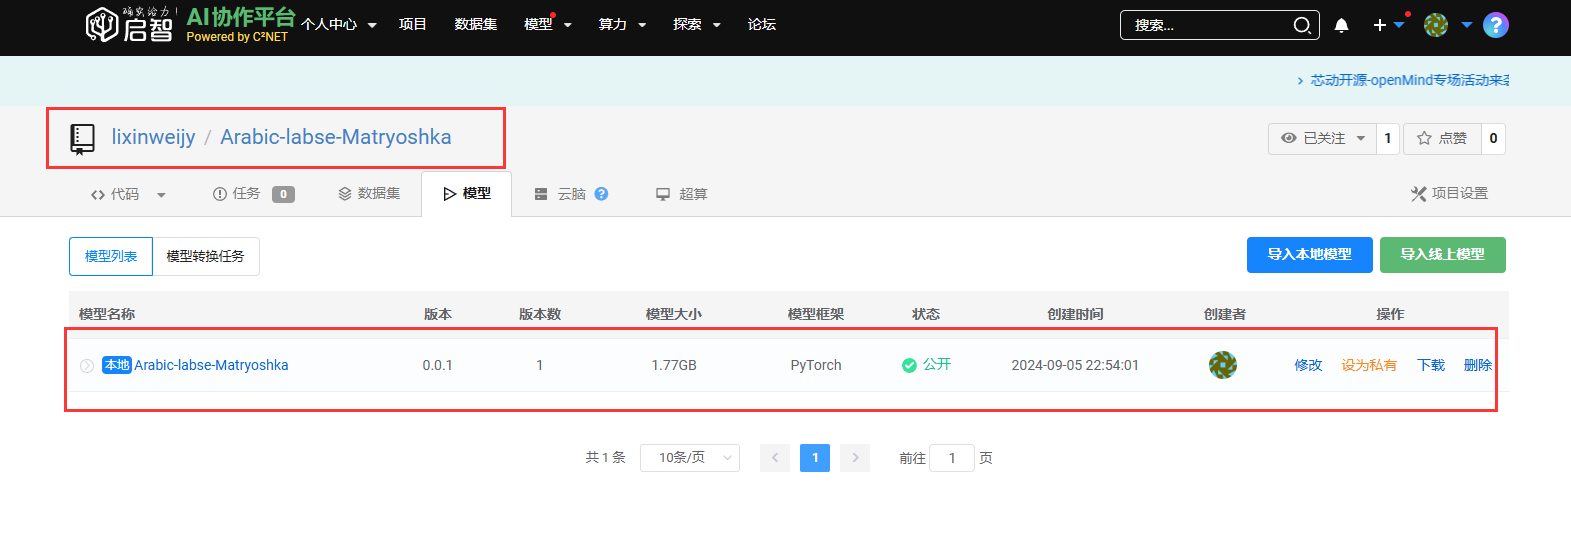The image size is (1571, 536).
Task: Click the creator avatar in model row
Action: [1222, 365]
